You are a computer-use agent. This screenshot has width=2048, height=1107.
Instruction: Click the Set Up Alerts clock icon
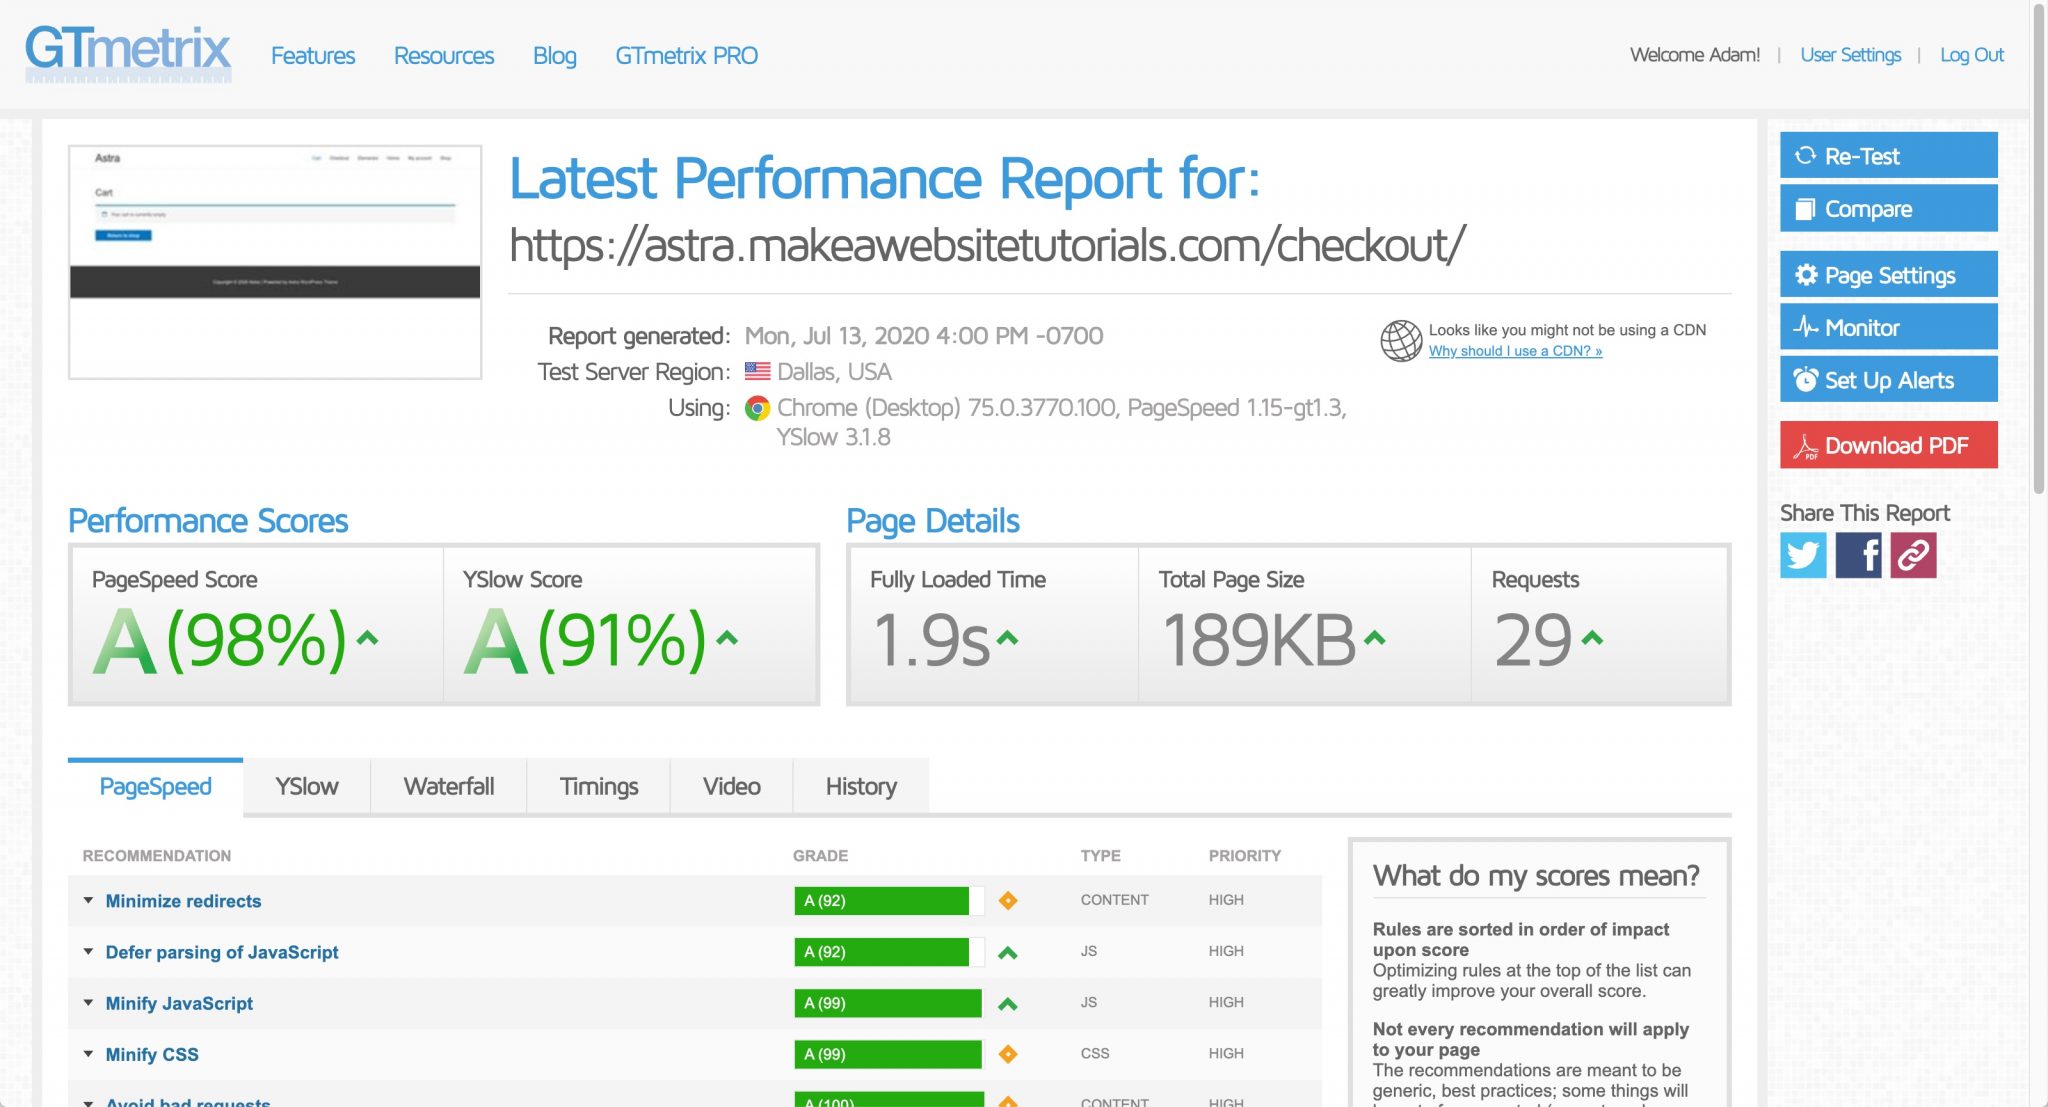click(x=1805, y=380)
